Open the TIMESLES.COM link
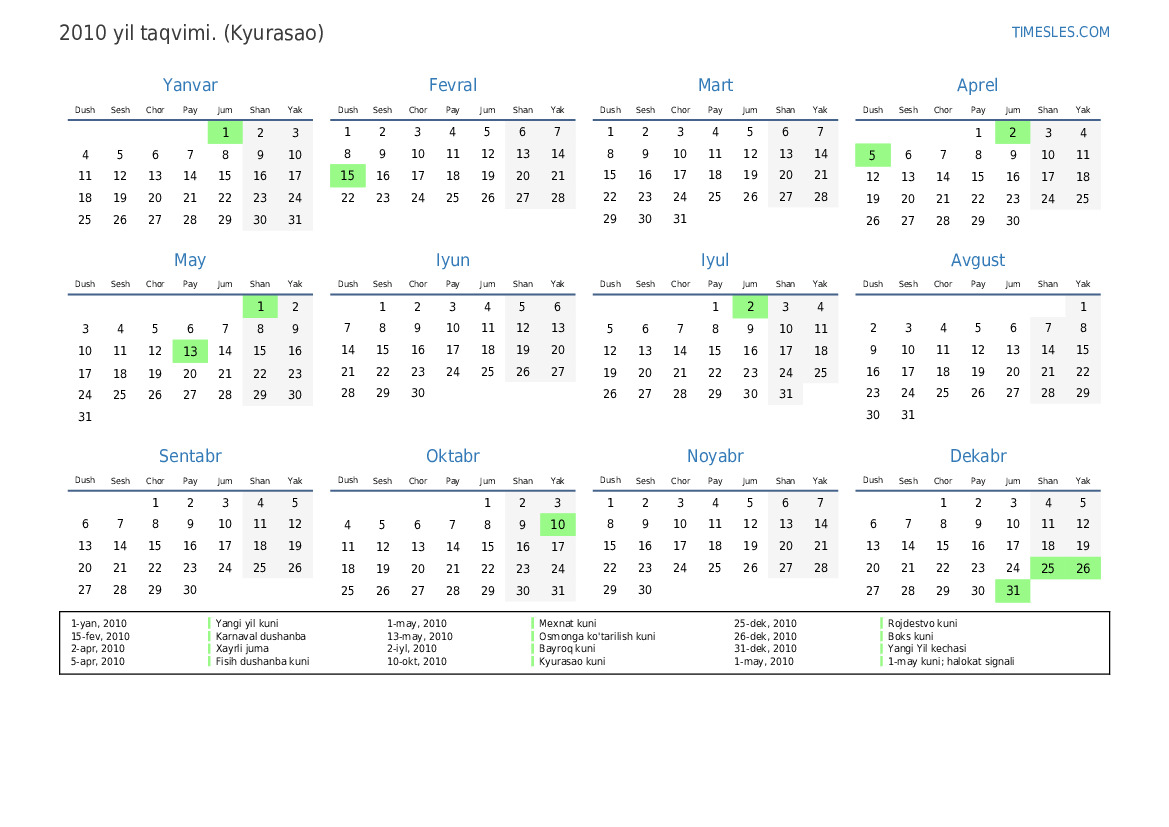This screenshot has height=827, width=1169. pos(1060,32)
